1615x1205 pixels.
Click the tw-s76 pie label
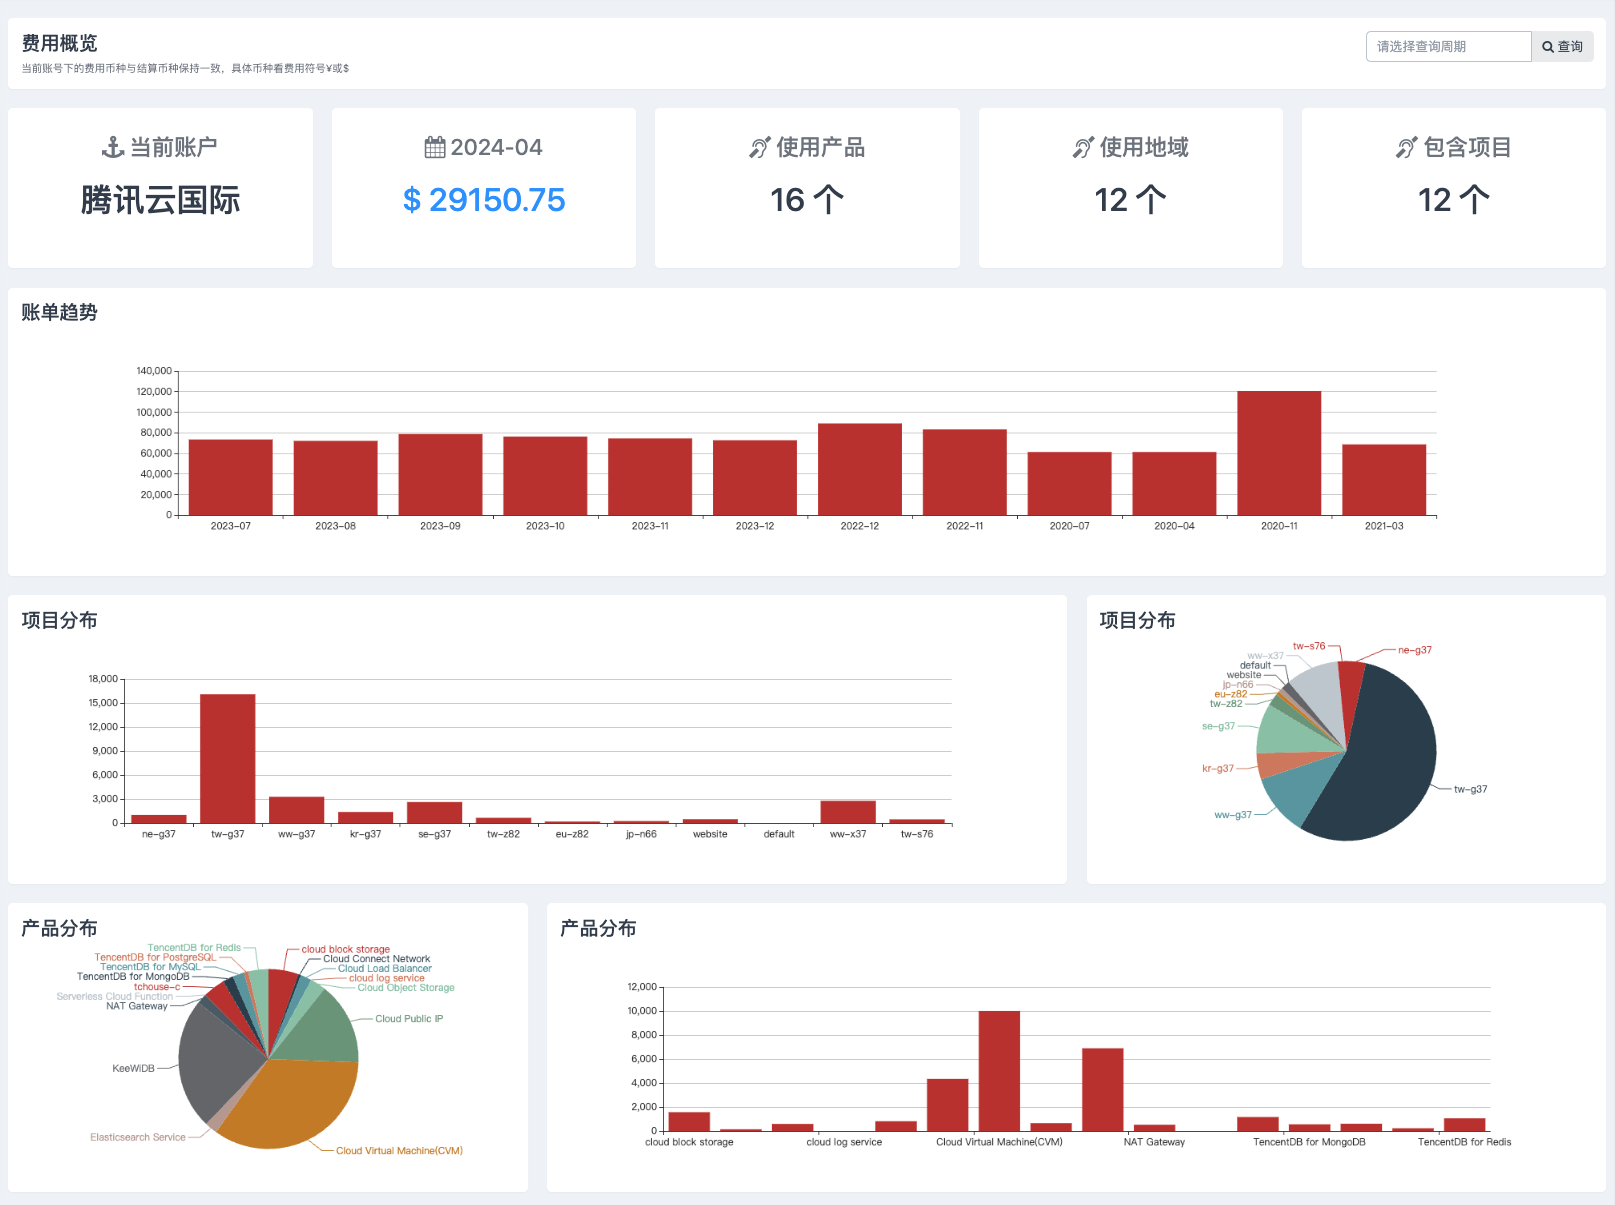coord(1309,646)
